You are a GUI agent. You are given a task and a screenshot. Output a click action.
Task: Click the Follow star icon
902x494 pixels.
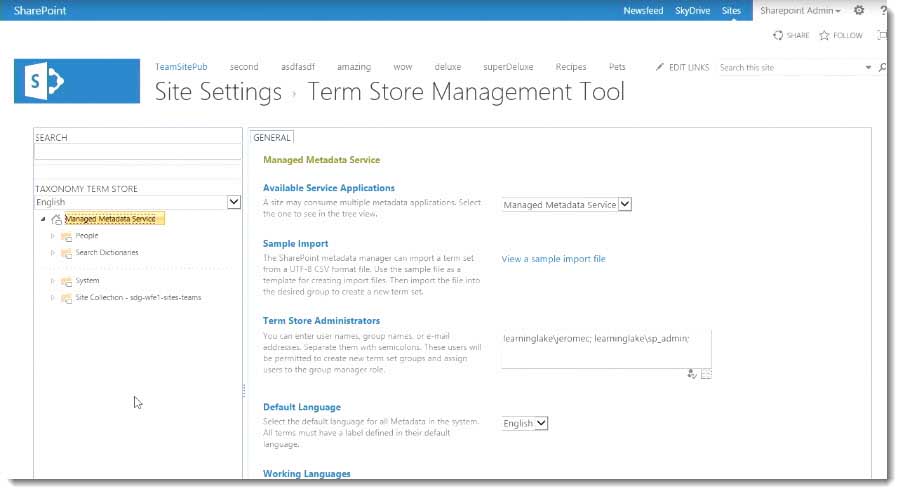tap(824, 35)
